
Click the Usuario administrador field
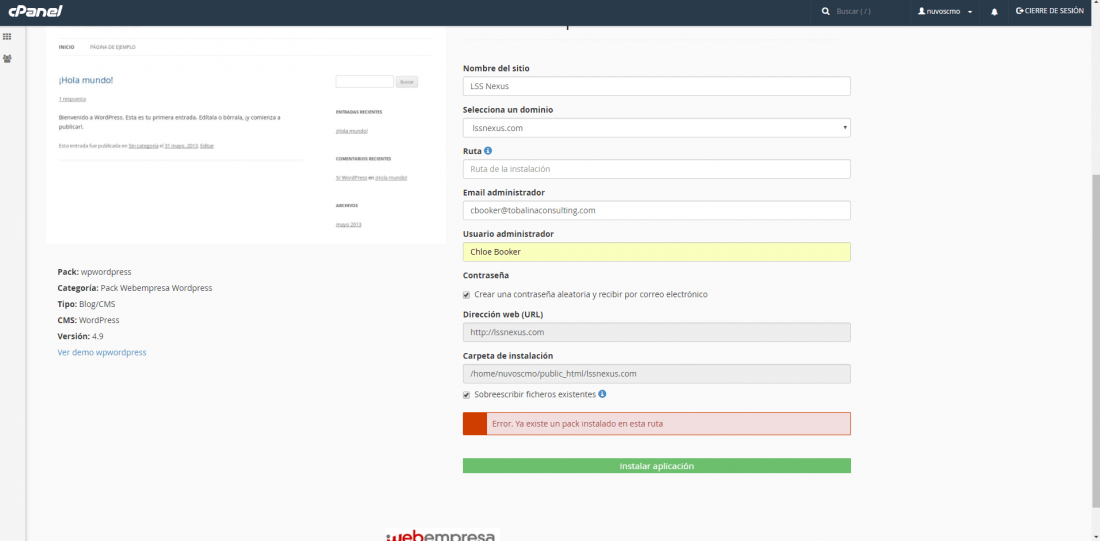coord(657,252)
